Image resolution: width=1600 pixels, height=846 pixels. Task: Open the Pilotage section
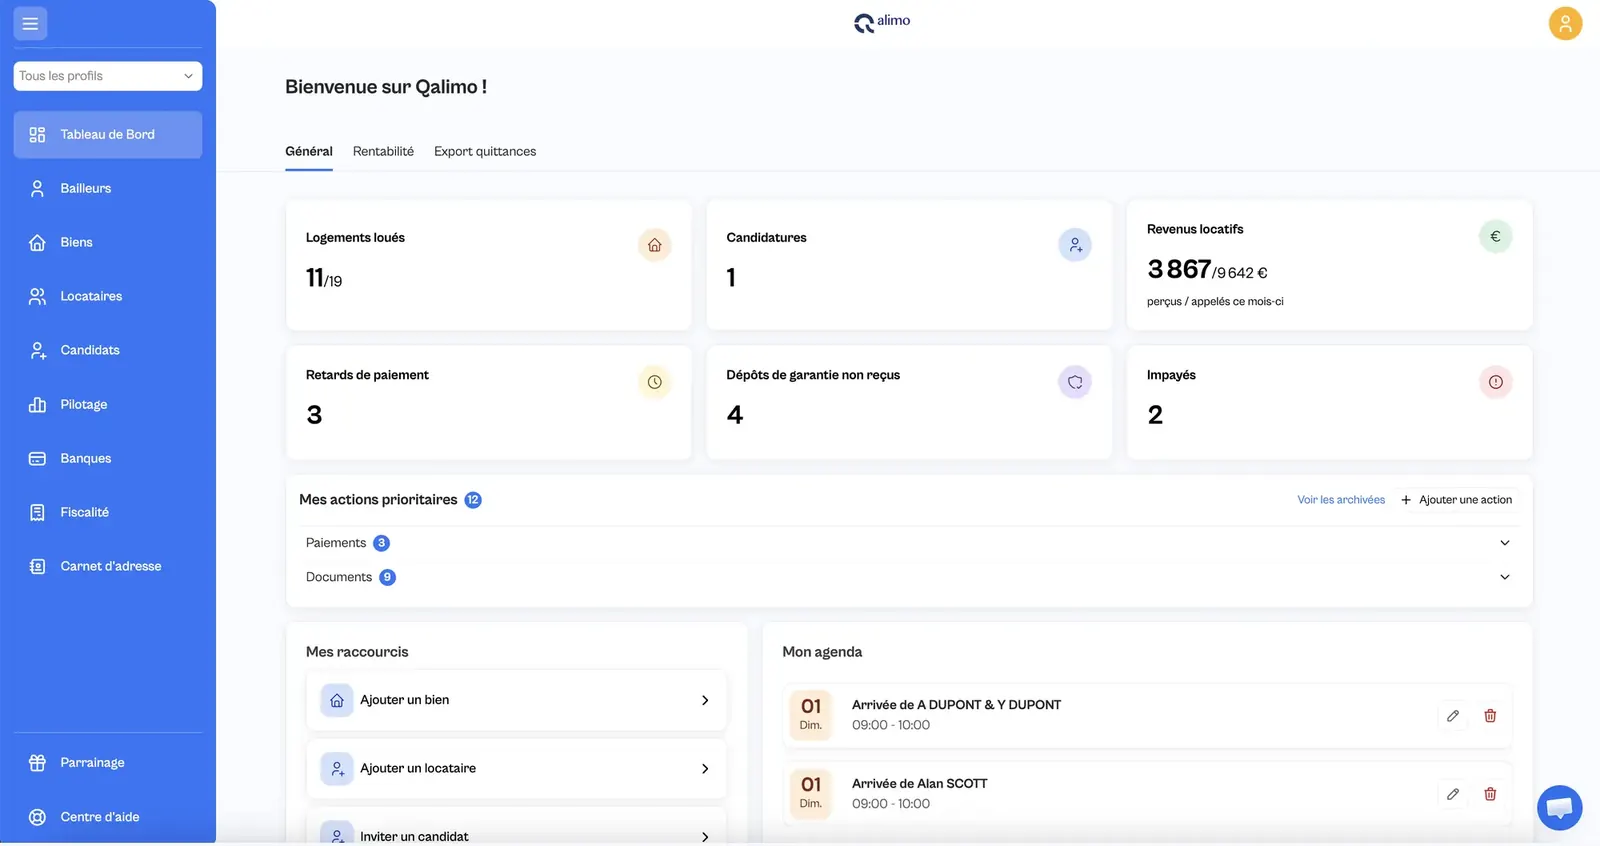[x=108, y=405]
